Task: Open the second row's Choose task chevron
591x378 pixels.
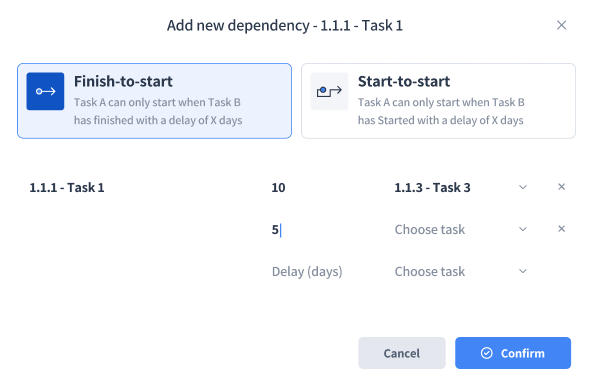Action: coord(522,229)
